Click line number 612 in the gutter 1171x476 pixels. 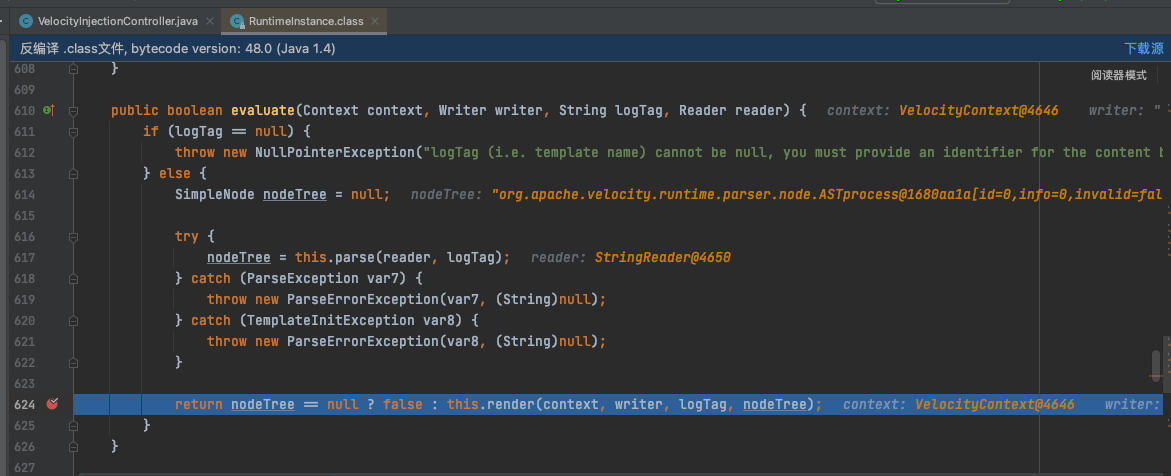24,153
